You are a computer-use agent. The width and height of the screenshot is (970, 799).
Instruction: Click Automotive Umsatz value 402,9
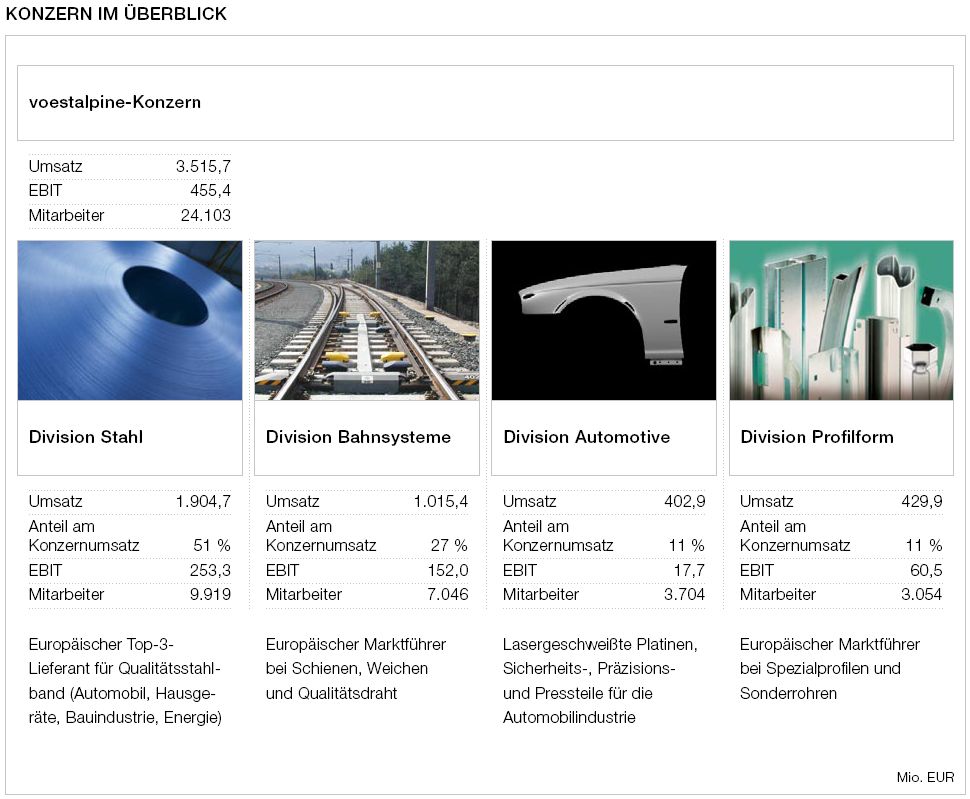(685, 501)
